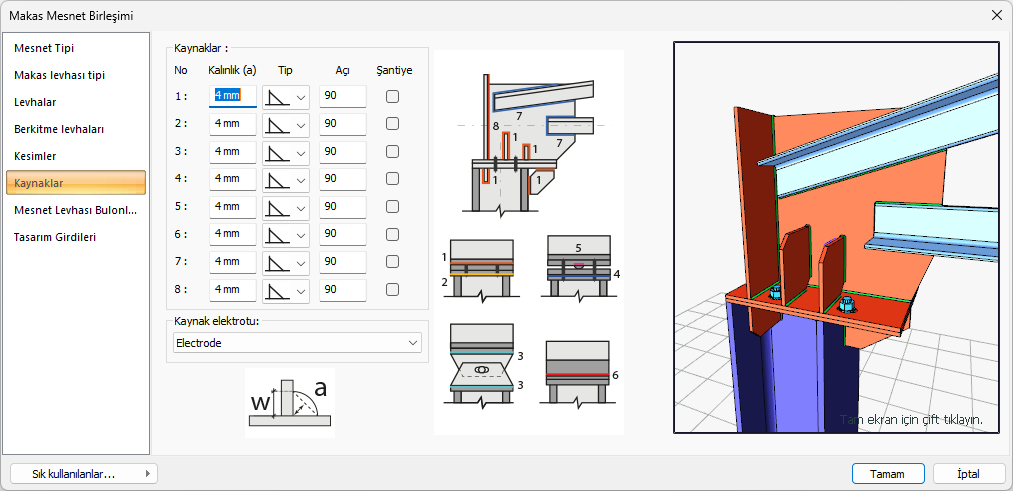1013x491 pixels.
Task: Click the weld thickness legend diagram
Action: [289, 403]
